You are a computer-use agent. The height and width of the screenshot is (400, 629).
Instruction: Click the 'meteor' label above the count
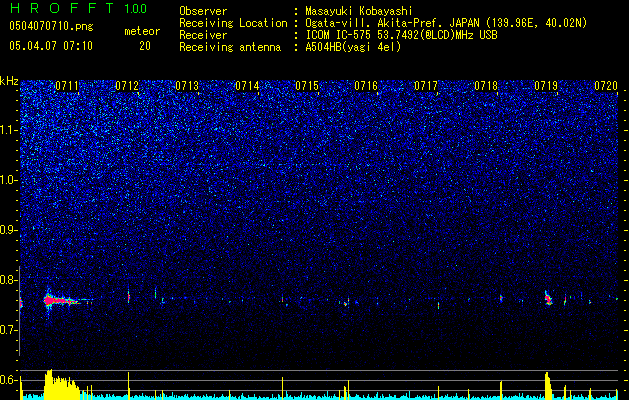(142, 31)
